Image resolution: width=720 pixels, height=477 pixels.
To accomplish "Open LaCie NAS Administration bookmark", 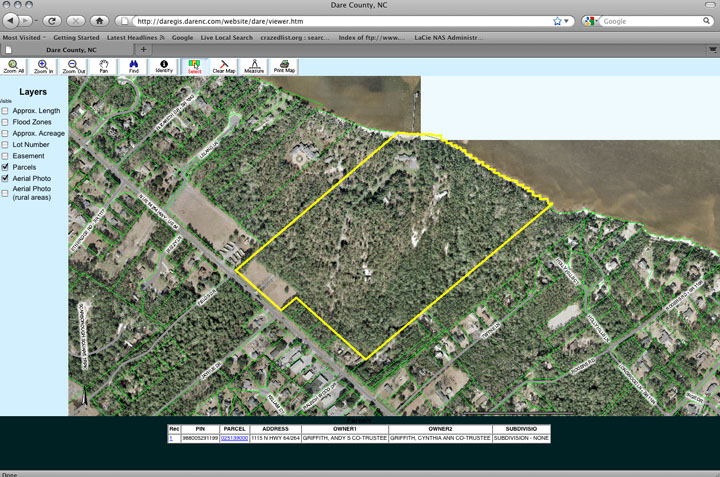I will click(449, 38).
